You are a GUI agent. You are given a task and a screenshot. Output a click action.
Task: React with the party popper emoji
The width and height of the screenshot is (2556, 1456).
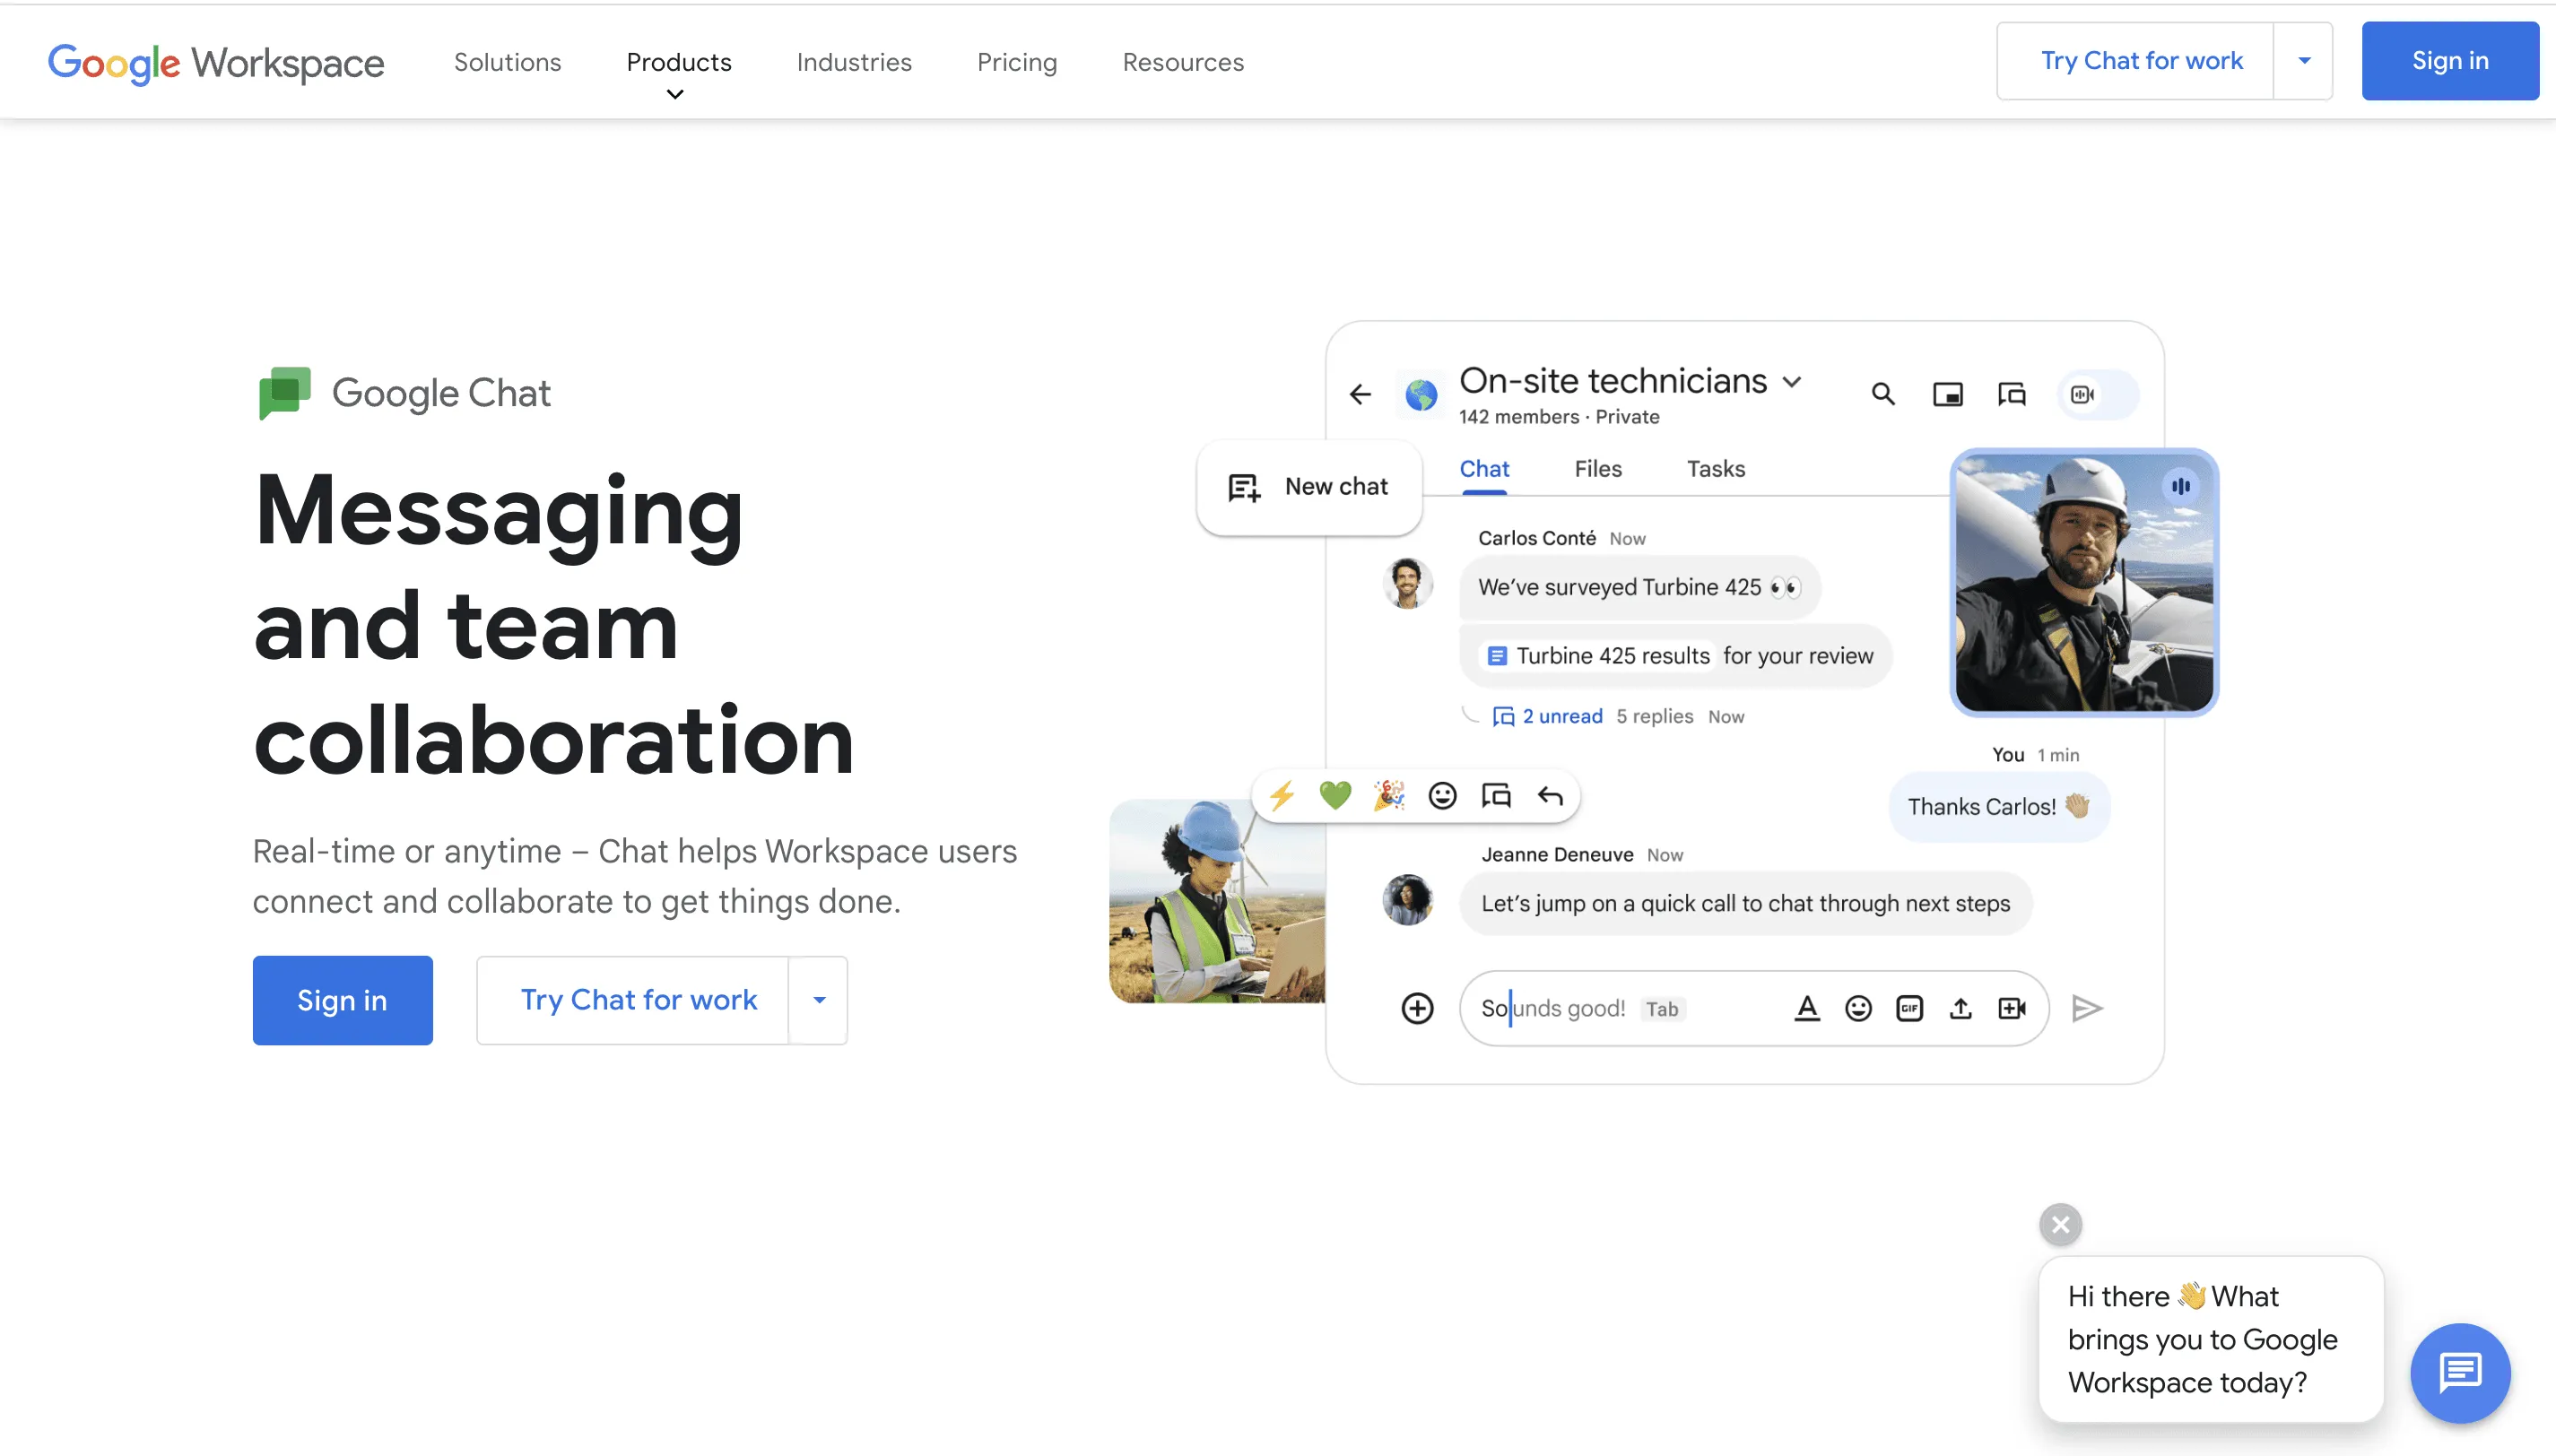[1388, 795]
